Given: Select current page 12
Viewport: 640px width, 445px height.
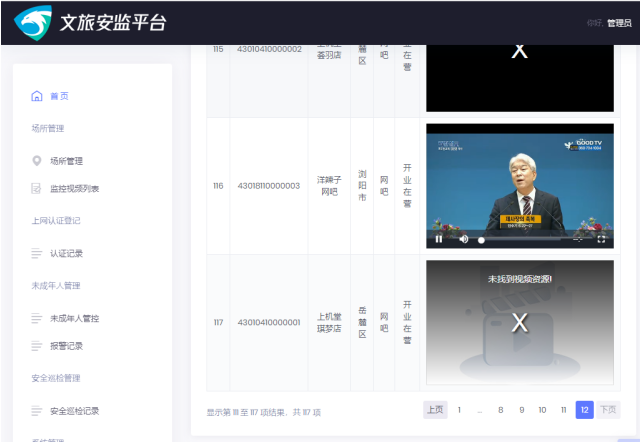Looking at the screenshot, I should (x=584, y=409).
